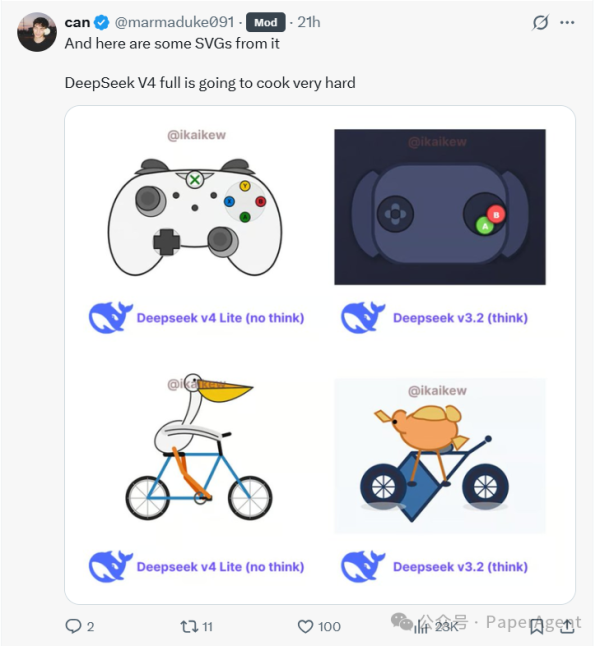The height and width of the screenshot is (646, 600).
Task: Click the top-left Deepseek v4 Lite label
Action: click(220, 318)
